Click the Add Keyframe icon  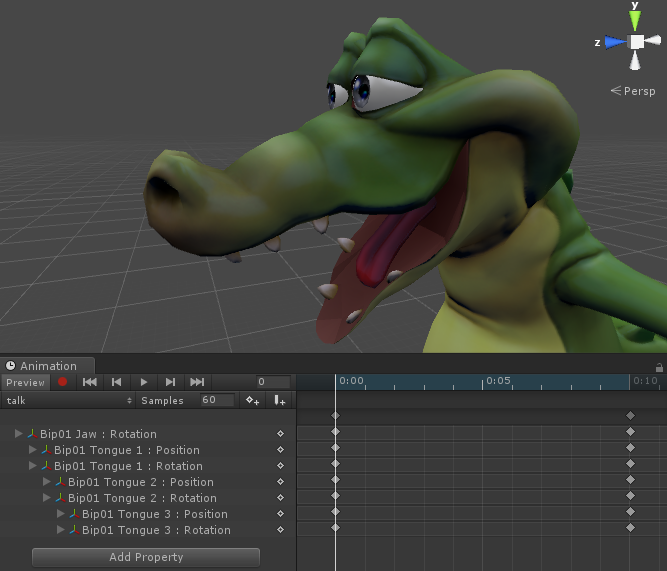click(252, 400)
